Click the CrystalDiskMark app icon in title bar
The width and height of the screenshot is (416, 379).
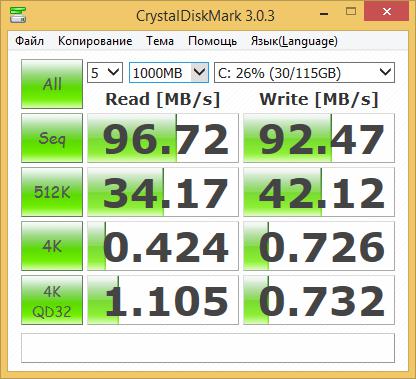coord(18,14)
